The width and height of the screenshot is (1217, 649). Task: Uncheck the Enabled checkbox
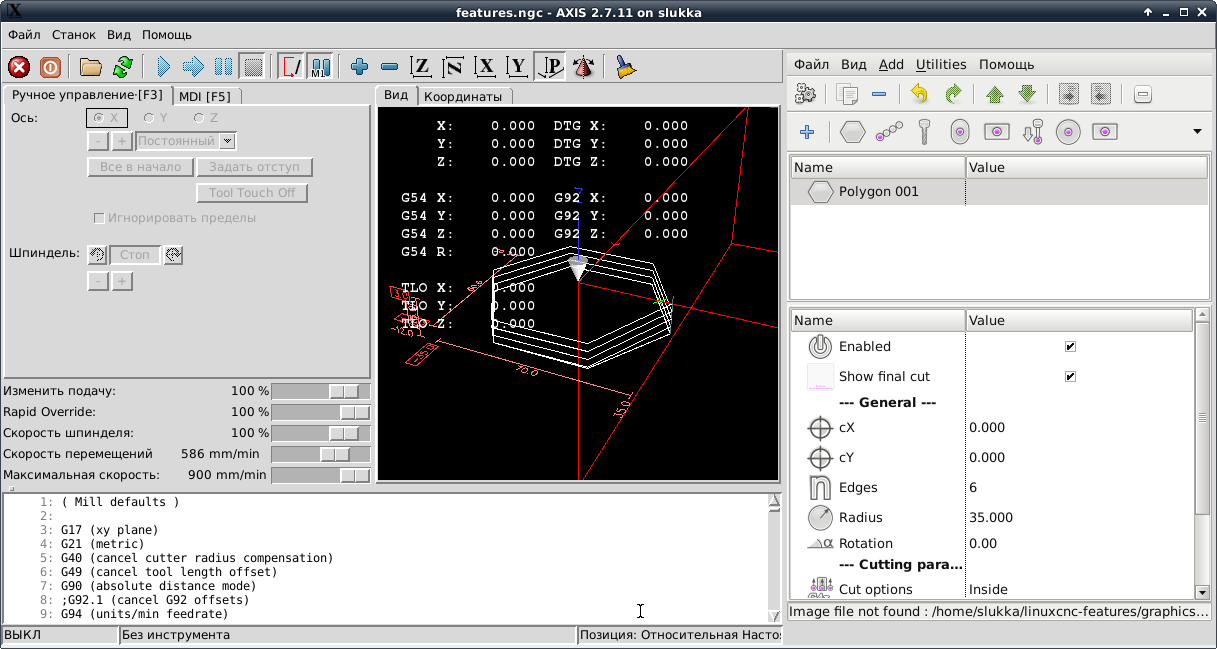pyautogui.click(x=1070, y=347)
